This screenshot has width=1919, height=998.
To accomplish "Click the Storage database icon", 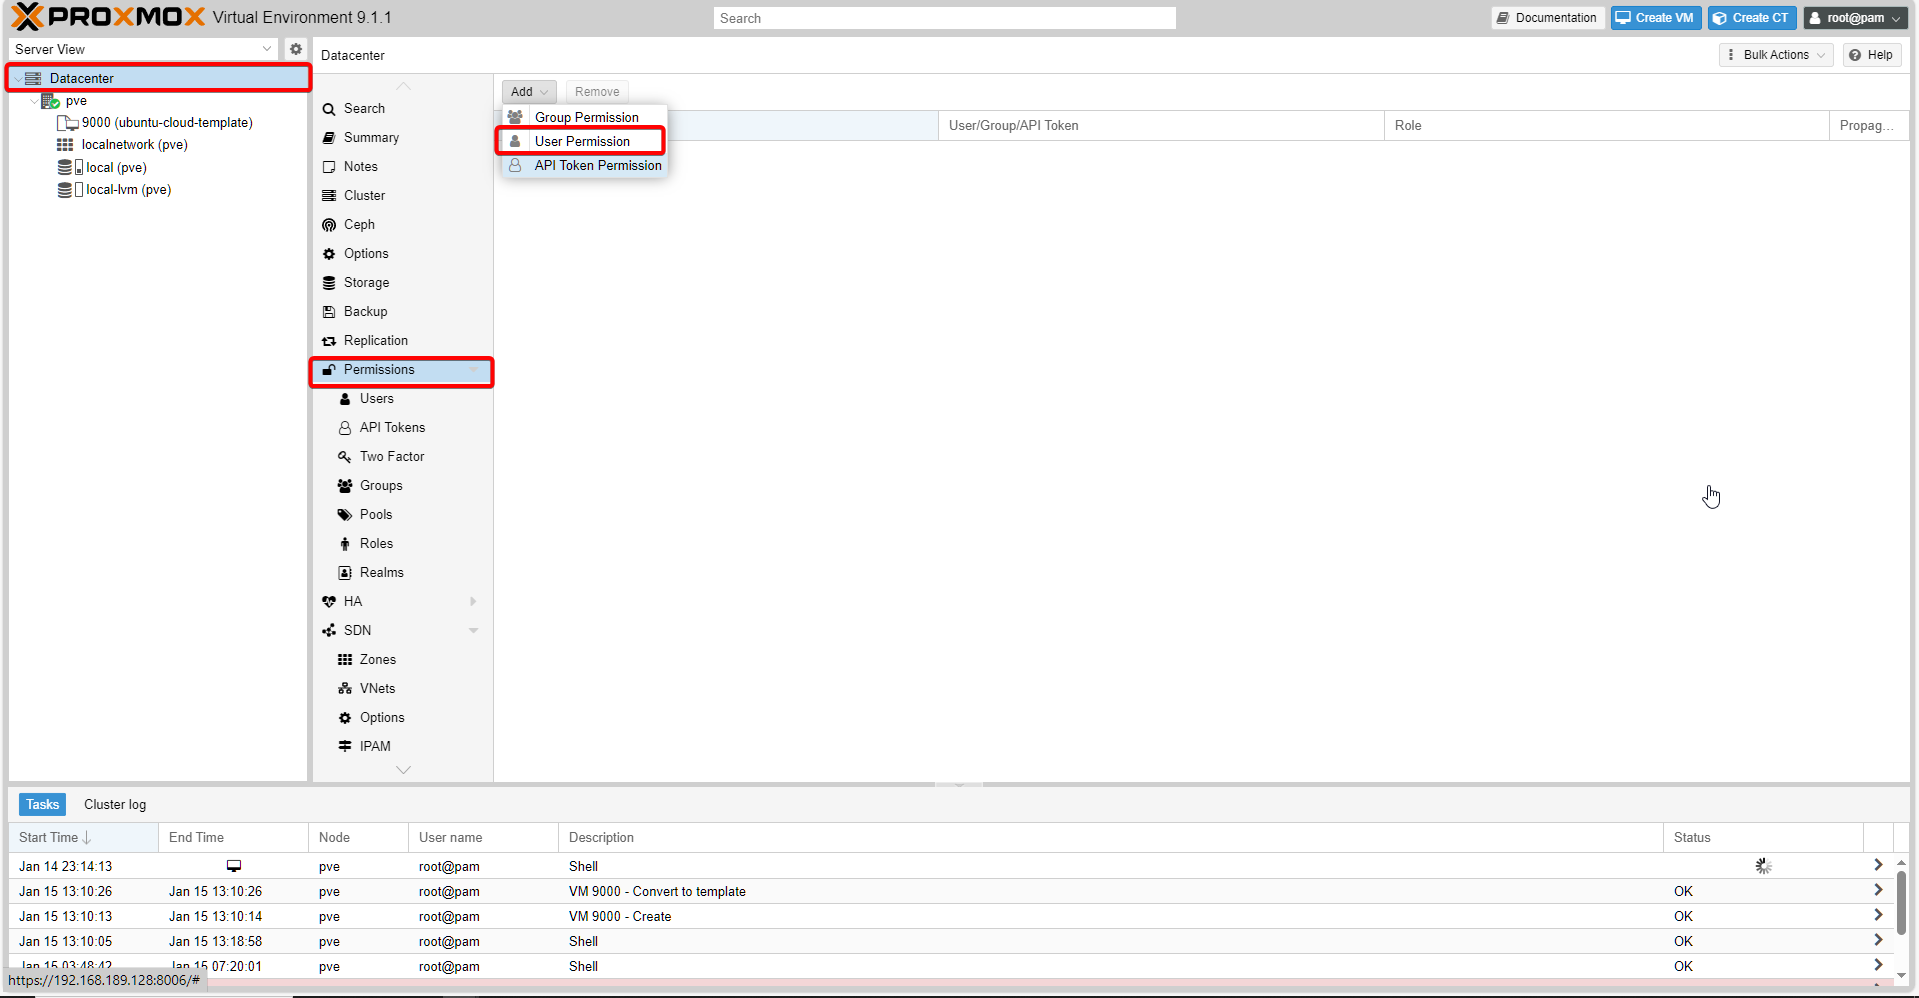I will coord(329,283).
